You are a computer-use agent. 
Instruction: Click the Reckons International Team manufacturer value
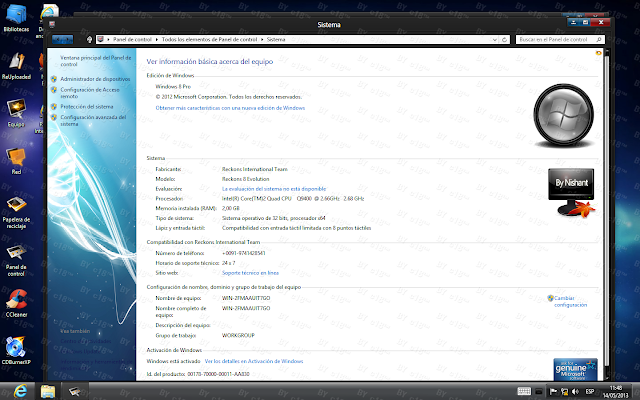click(255, 169)
